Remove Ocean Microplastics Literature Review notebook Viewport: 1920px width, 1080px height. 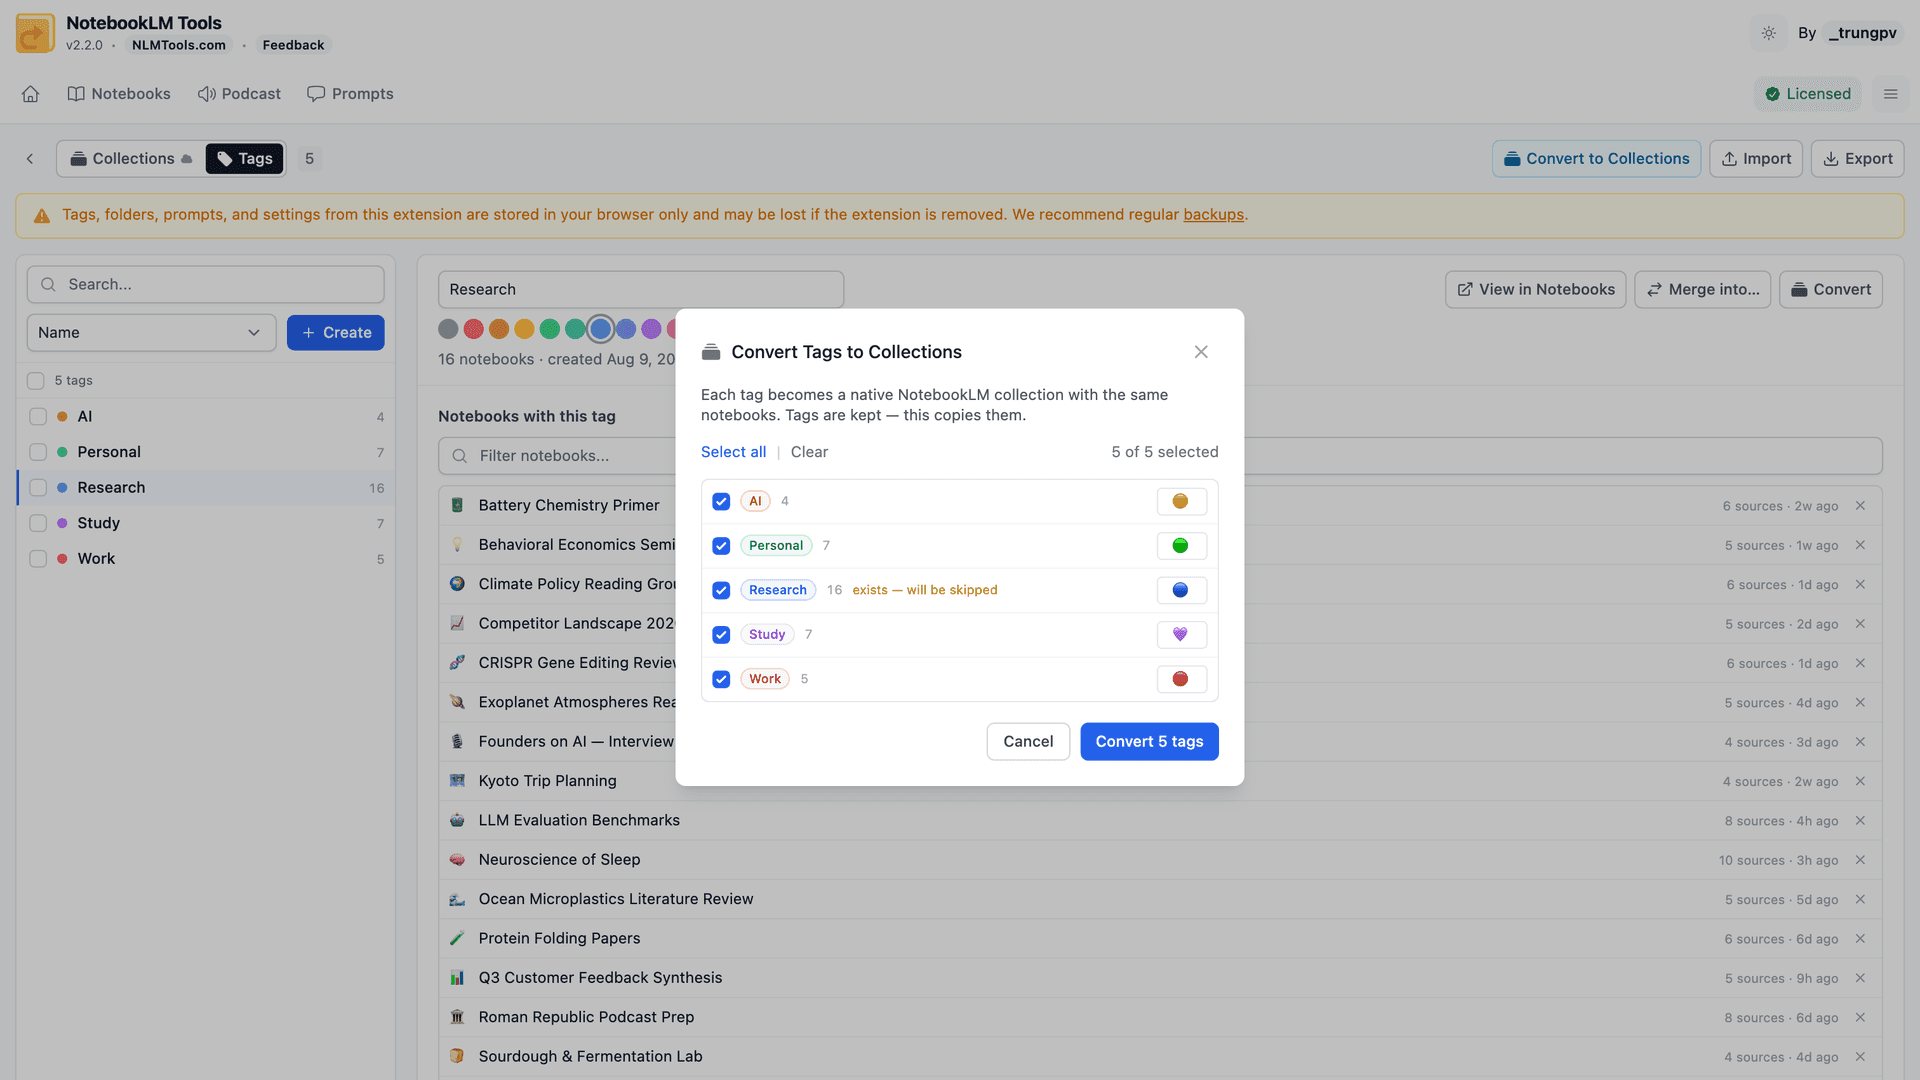[1860, 899]
